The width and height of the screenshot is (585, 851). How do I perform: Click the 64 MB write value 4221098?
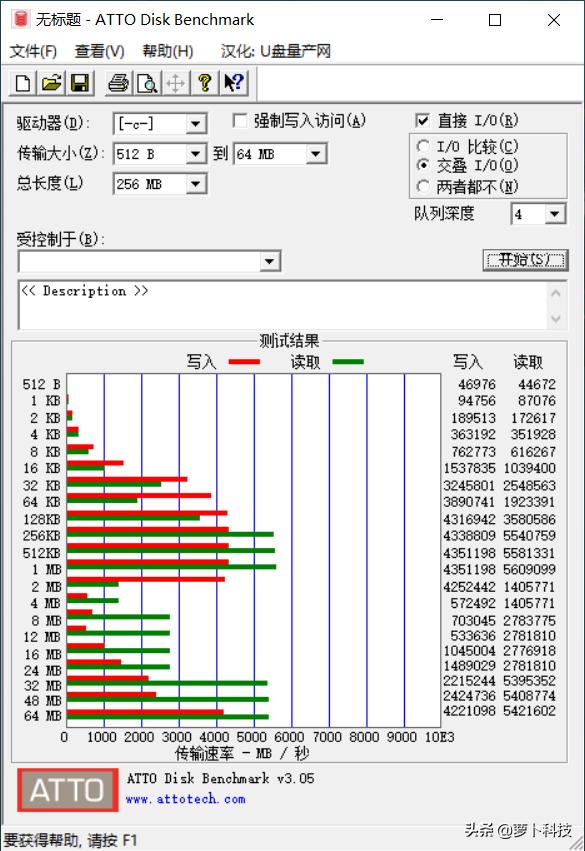click(x=469, y=711)
